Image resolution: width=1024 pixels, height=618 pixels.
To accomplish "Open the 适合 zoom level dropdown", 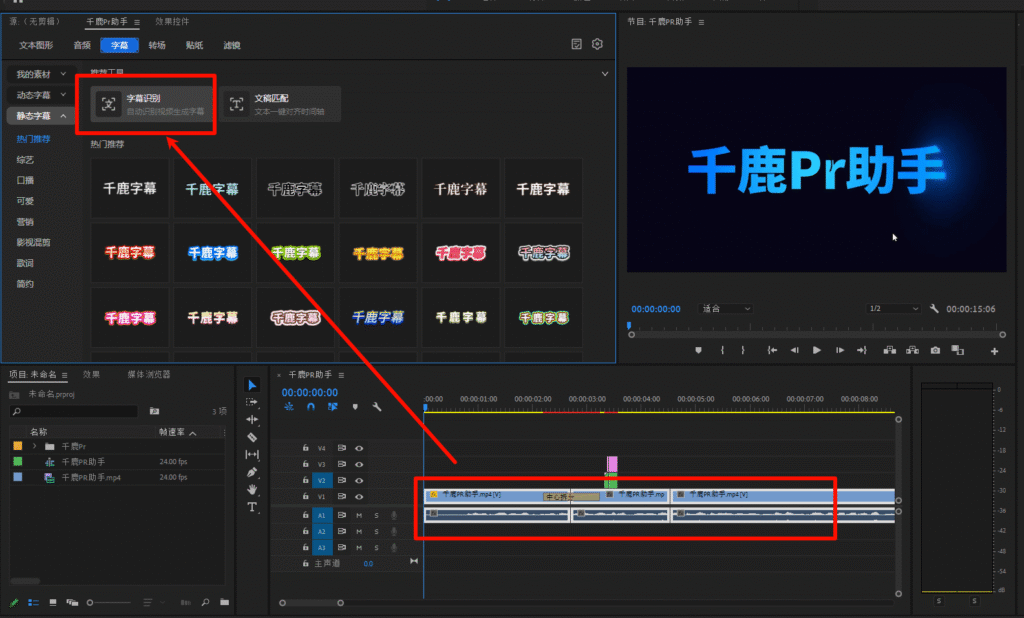I will 725,308.
